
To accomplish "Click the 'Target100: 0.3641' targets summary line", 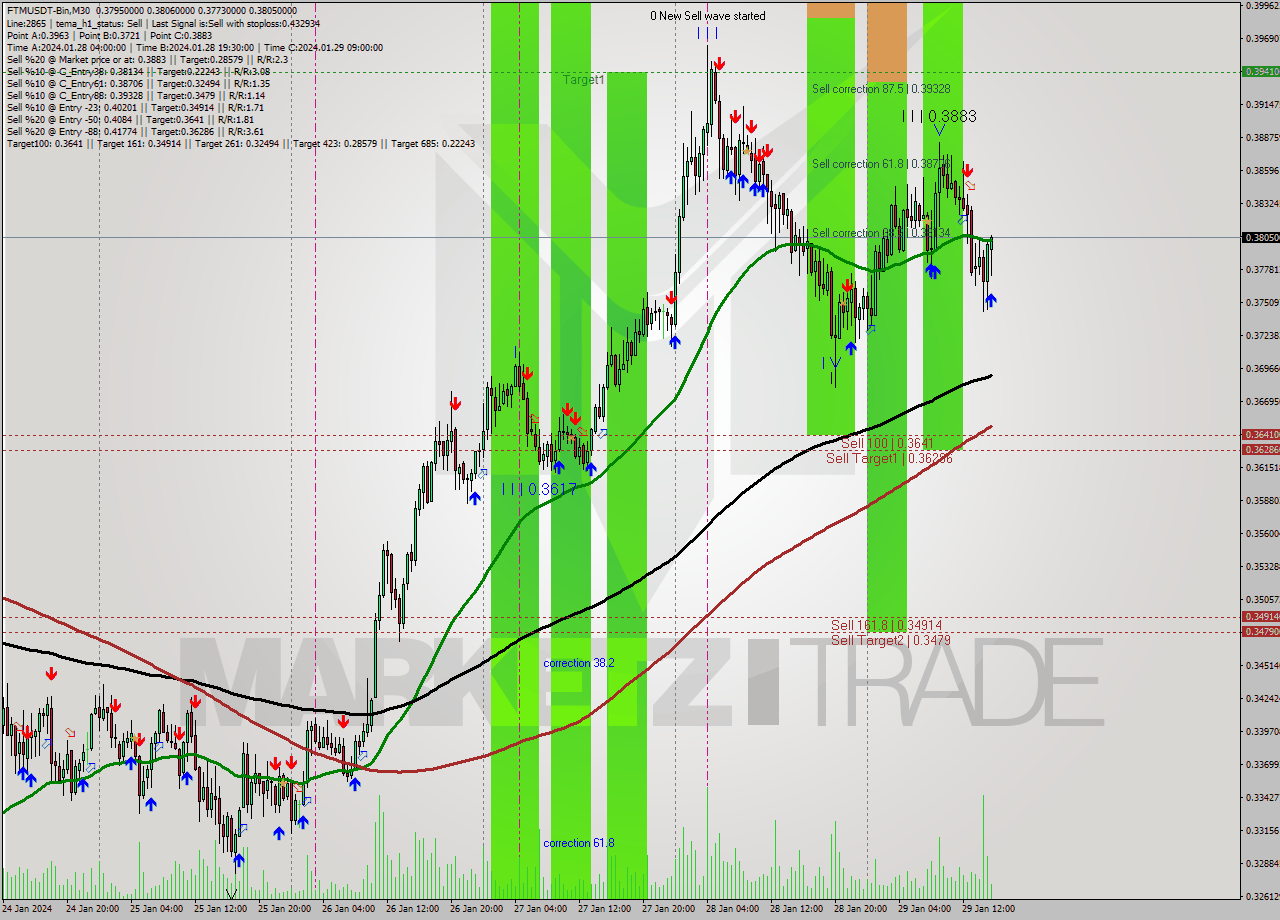I will tap(240, 143).
